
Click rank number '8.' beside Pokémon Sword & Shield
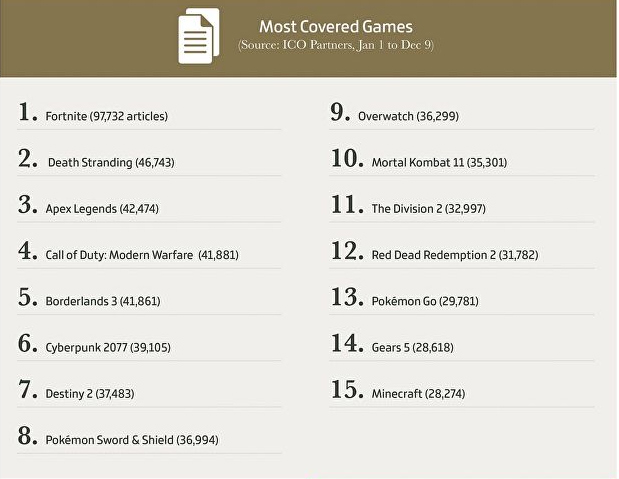(x=28, y=435)
